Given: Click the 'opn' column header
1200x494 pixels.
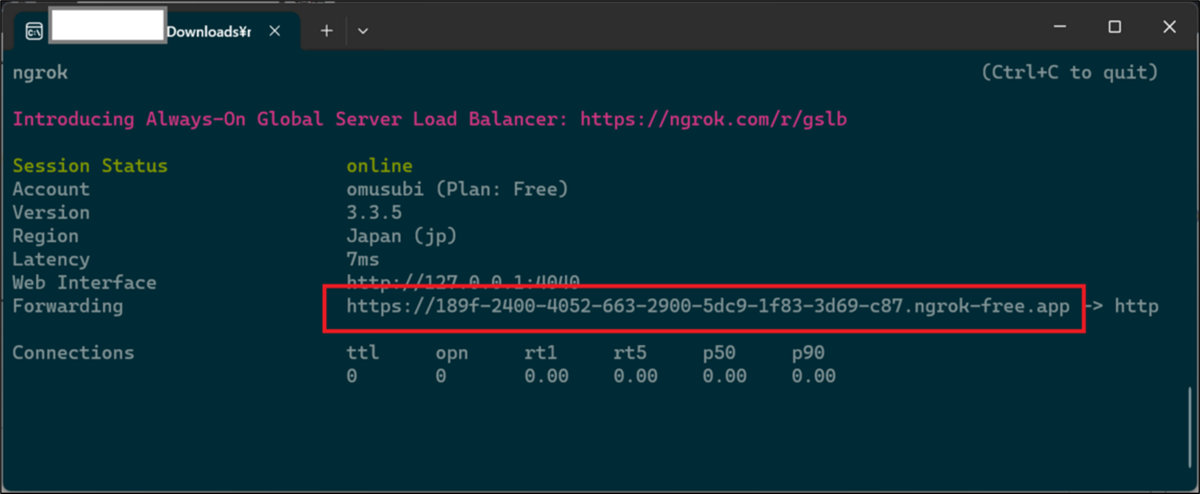Looking at the screenshot, I should coord(452,353).
